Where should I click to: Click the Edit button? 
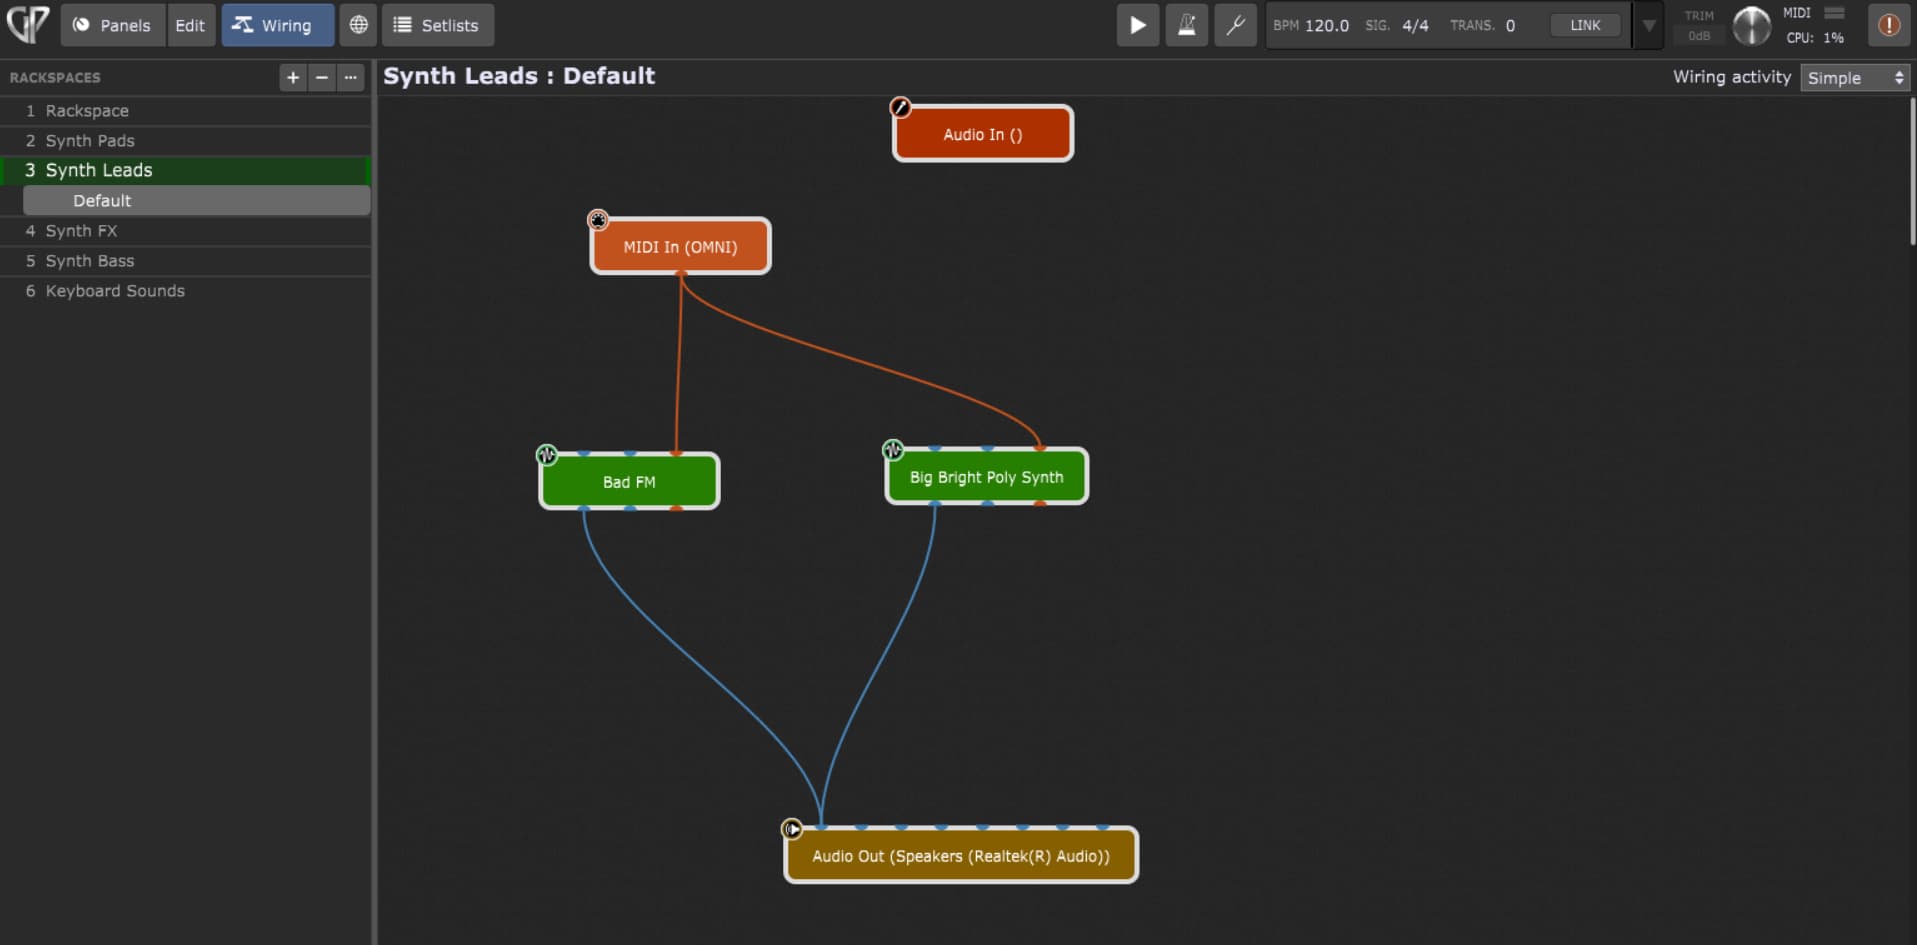(x=190, y=25)
